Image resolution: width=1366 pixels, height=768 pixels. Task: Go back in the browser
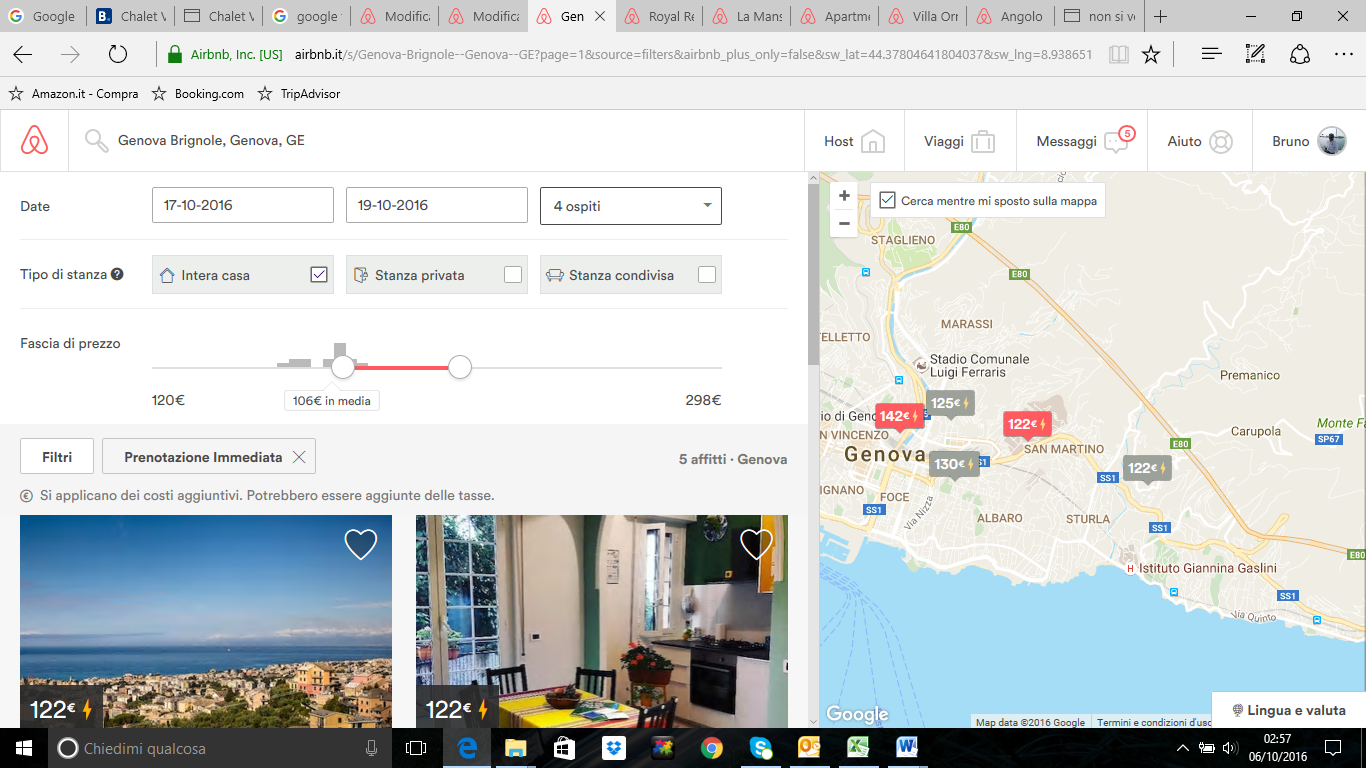pyautogui.click(x=22, y=55)
